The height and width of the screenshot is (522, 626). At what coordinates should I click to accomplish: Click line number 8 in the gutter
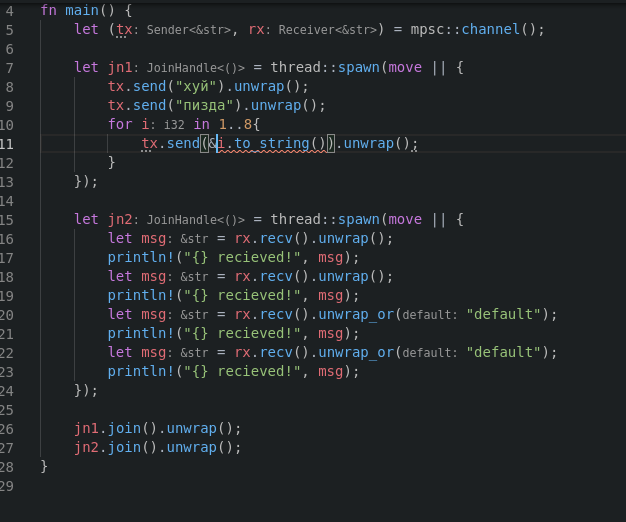[x=10, y=87]
